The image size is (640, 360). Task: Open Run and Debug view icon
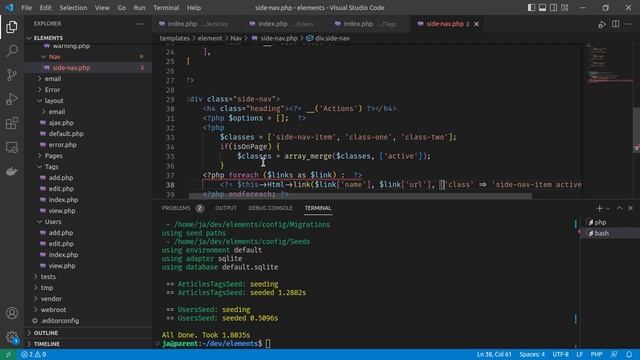coord(12,99)
